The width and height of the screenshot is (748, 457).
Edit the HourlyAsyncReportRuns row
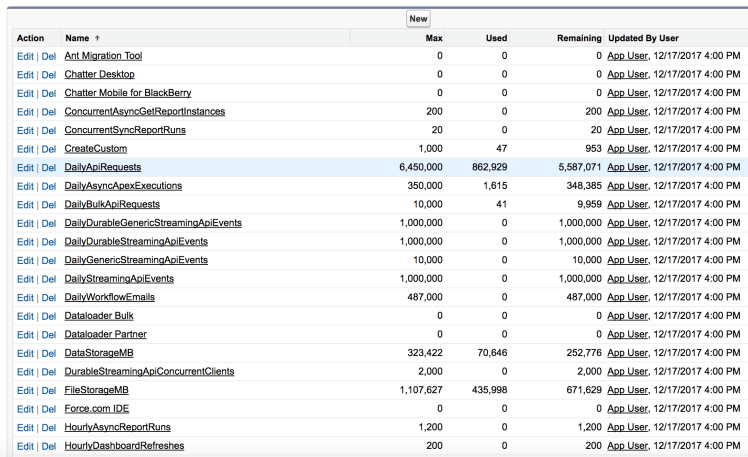coord(25,427)
